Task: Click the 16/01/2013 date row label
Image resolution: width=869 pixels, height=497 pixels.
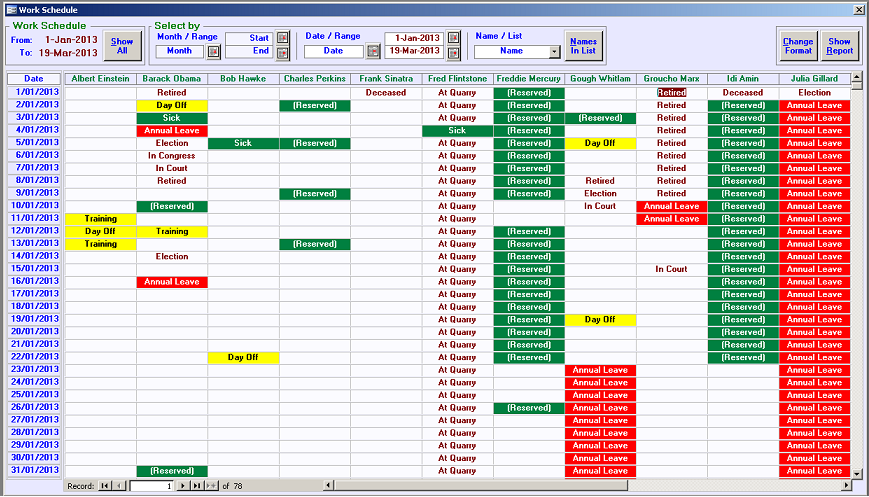Action: (34, 281)
